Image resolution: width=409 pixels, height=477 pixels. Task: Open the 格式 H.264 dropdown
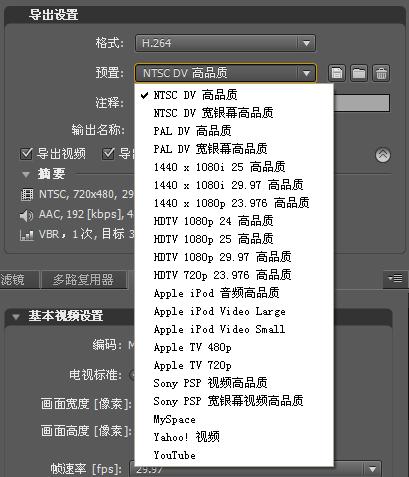pyautogui.click(x=225, y=43)
